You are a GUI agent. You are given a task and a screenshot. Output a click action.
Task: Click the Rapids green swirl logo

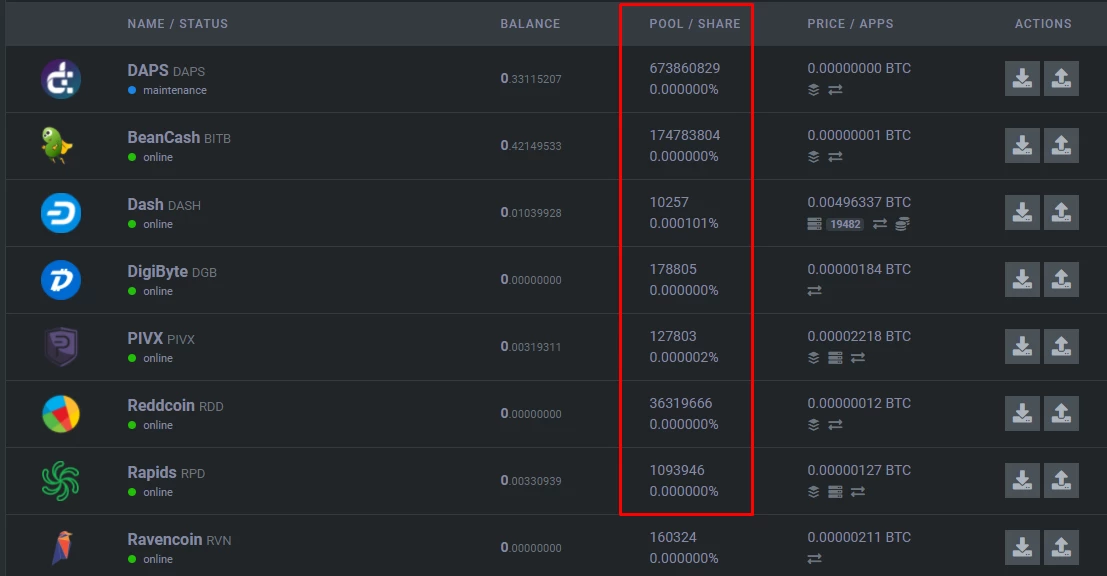(61, 481)
